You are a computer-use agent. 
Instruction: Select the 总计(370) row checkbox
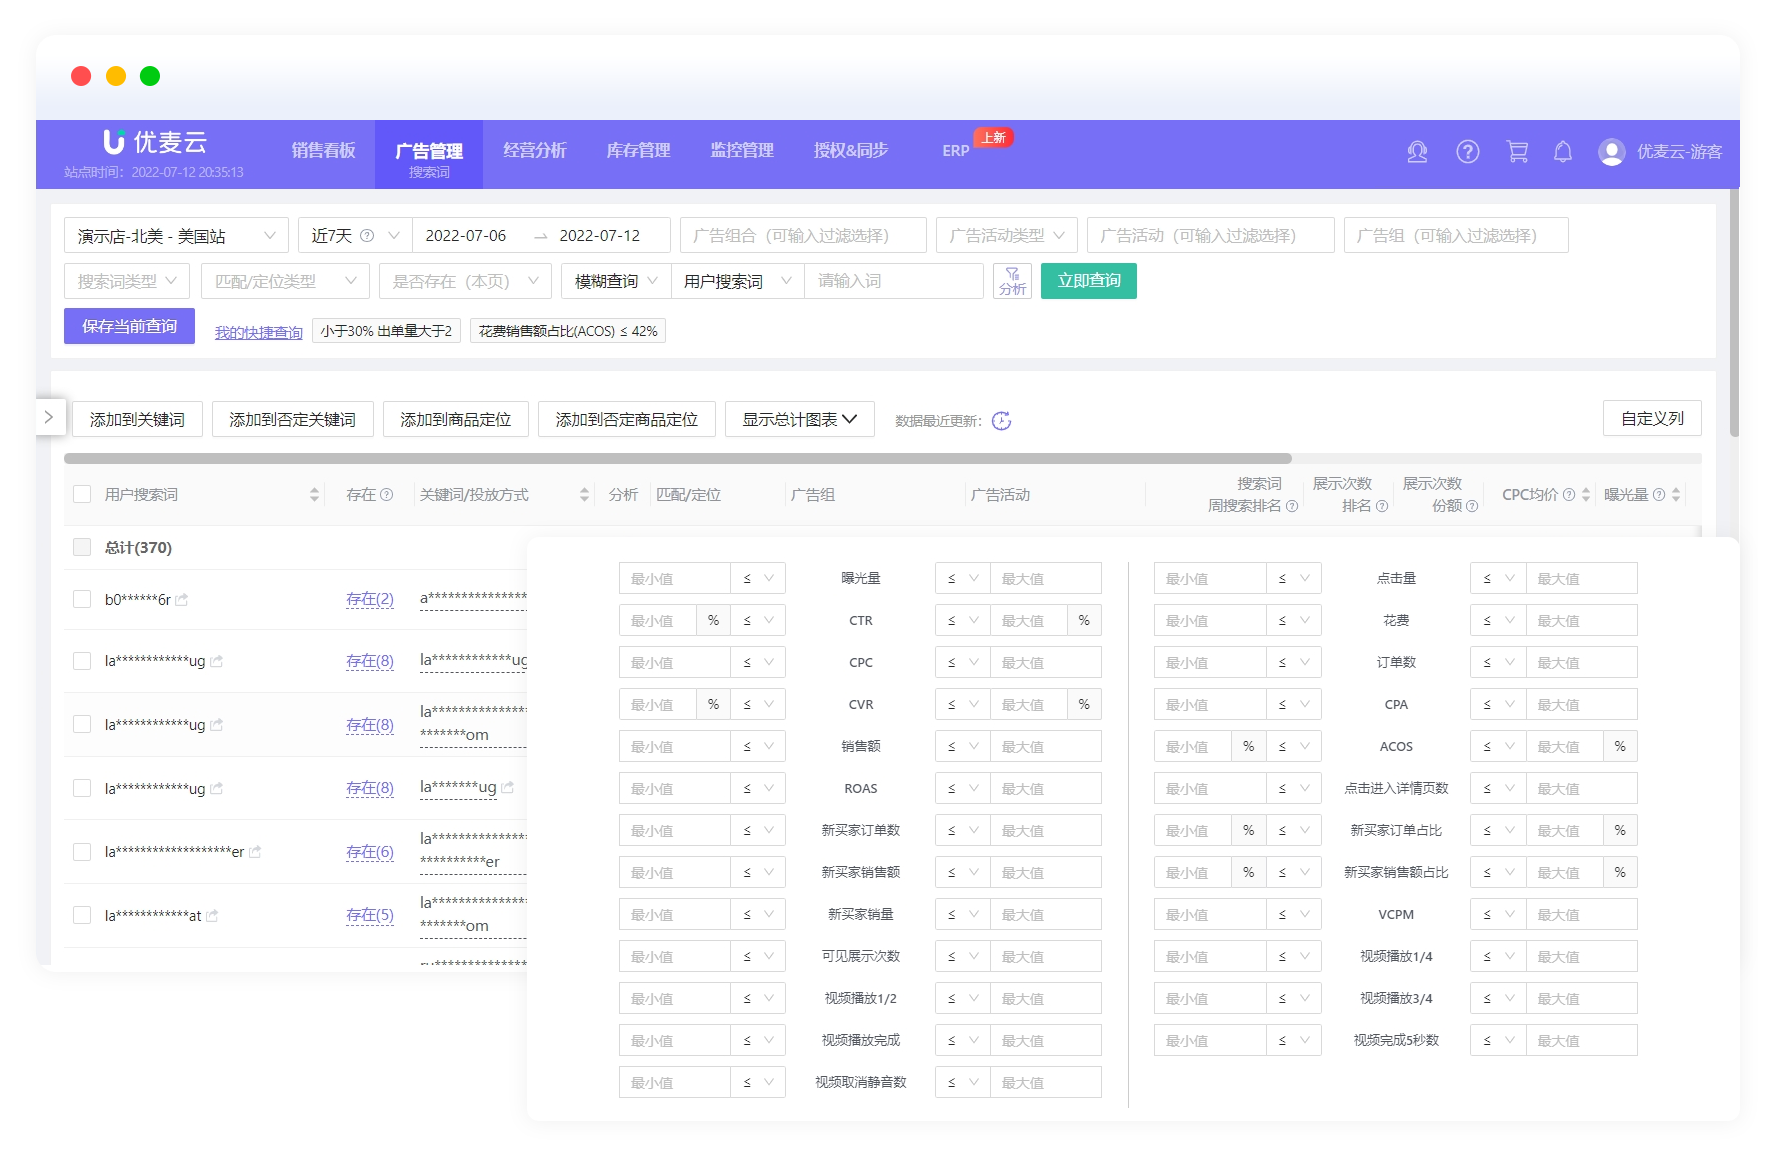pyautogui.click(x=82, y=547)
